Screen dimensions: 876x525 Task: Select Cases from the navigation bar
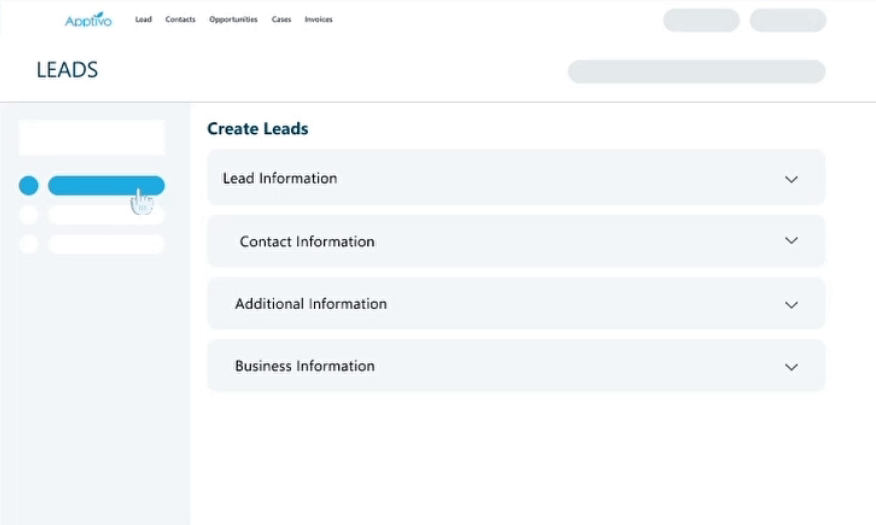point(281,20)
